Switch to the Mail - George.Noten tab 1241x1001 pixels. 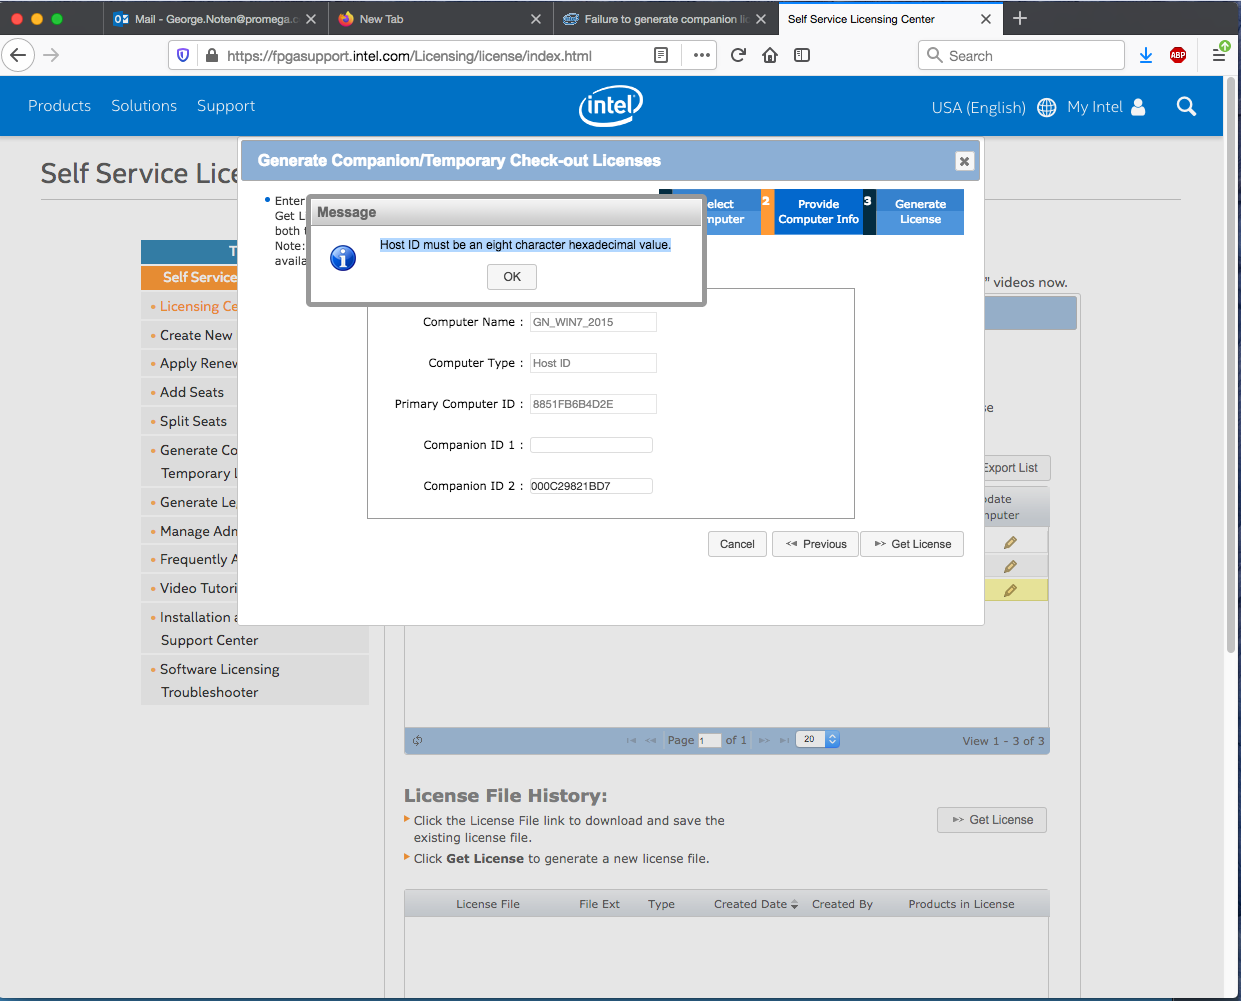coord(215,19)
